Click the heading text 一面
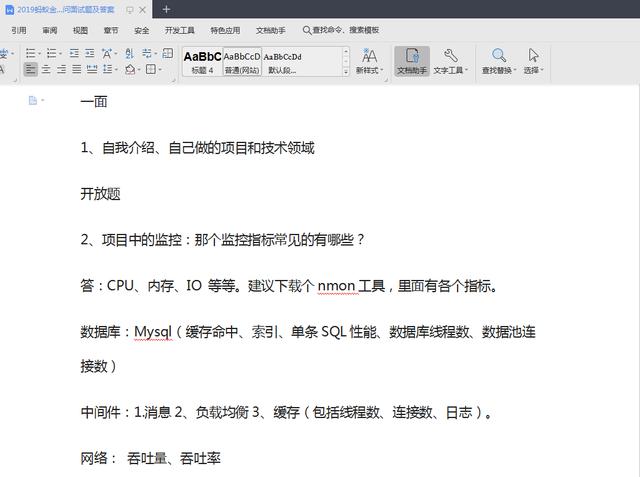 point(94,102)
